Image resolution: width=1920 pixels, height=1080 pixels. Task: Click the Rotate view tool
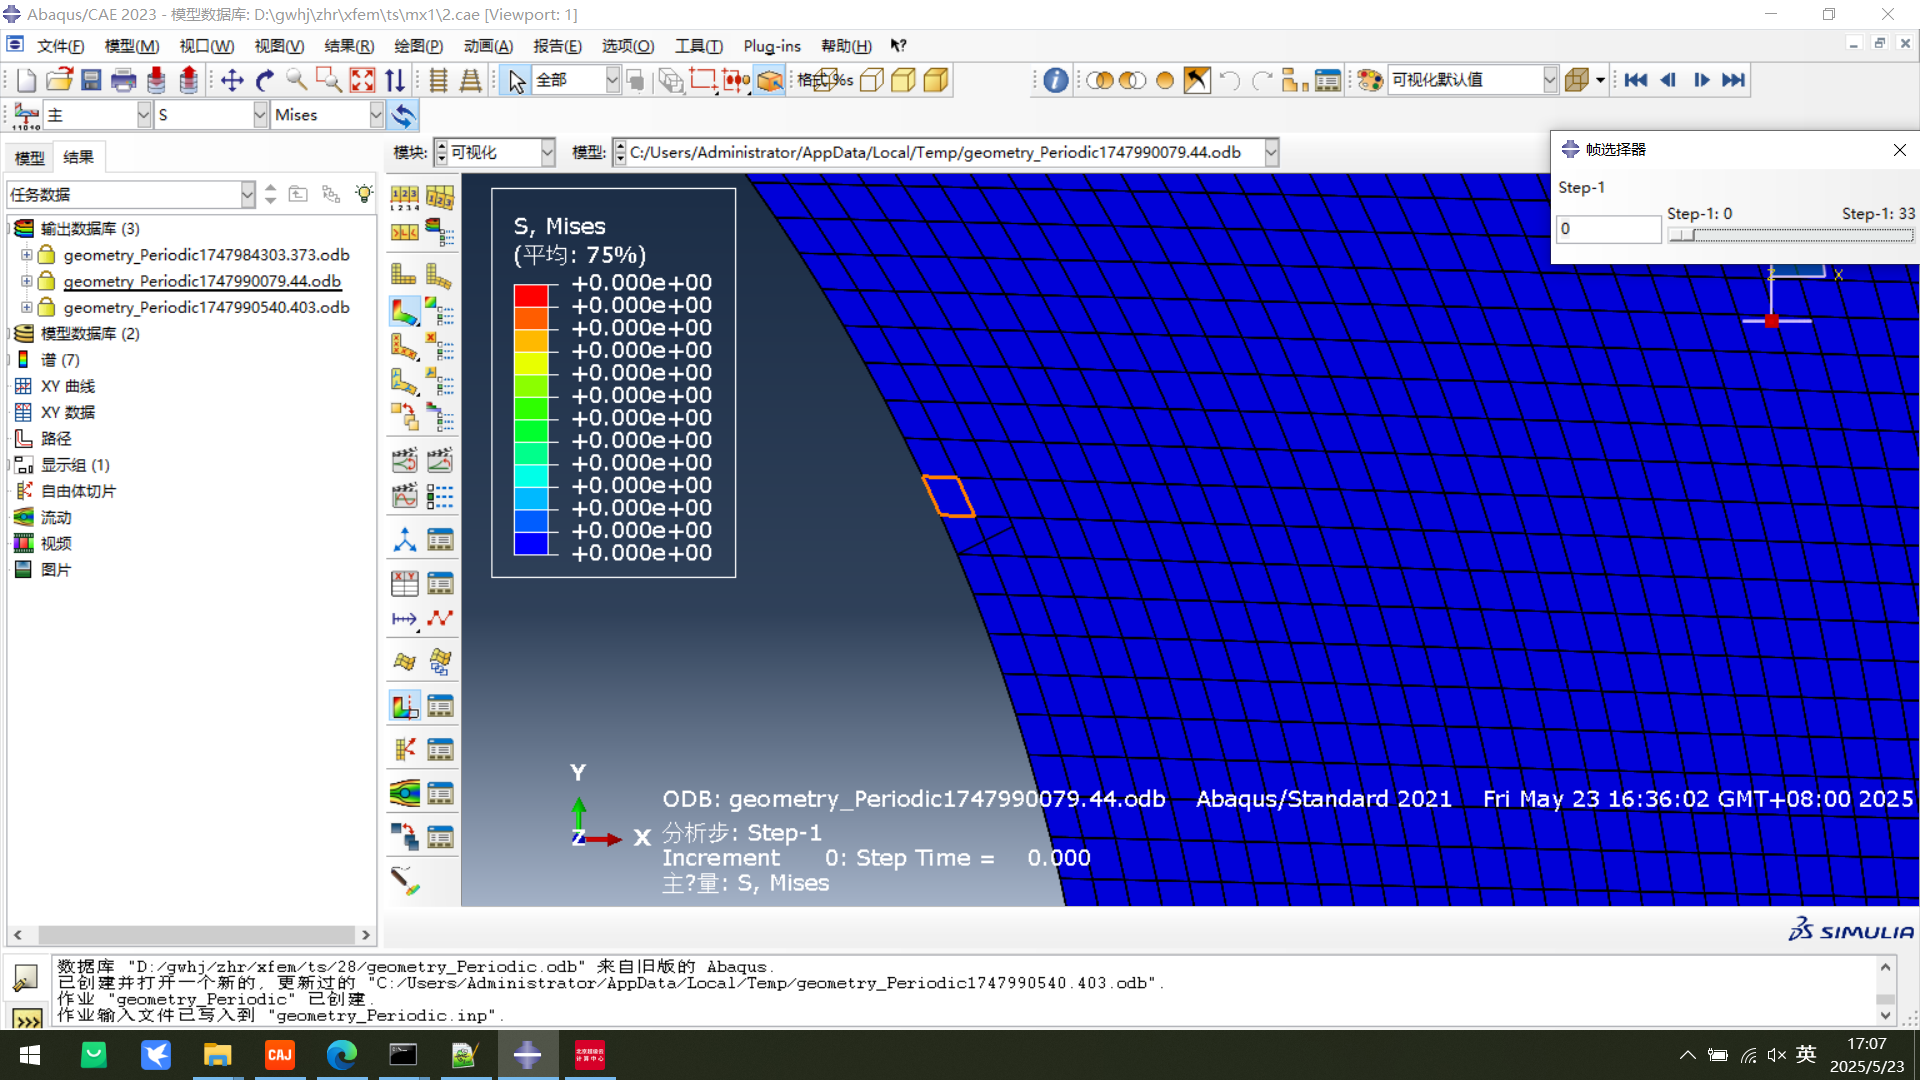[264, 80]
